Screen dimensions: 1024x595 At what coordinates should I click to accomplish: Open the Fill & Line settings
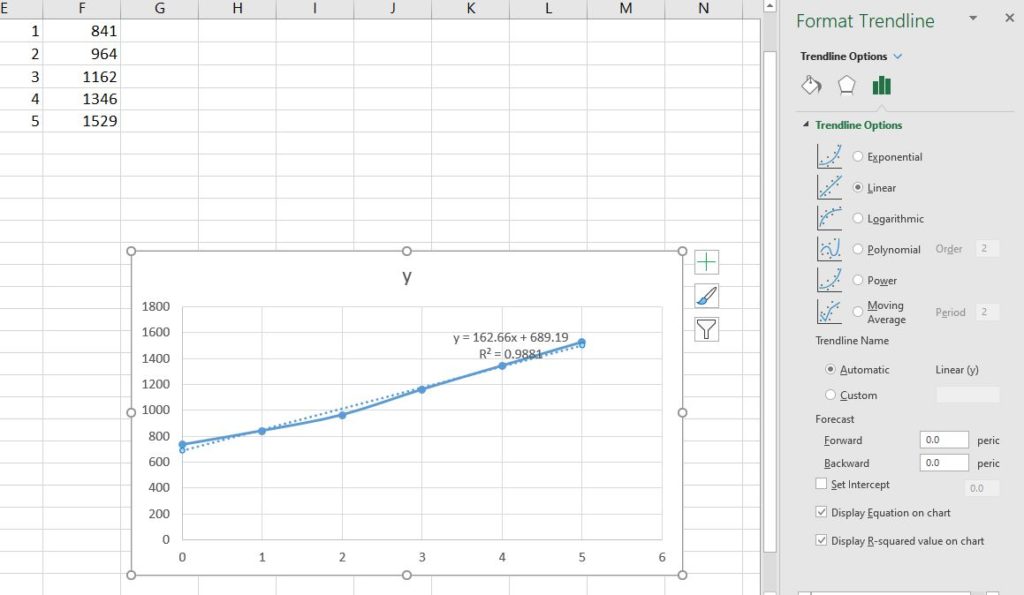coord(811,85)
